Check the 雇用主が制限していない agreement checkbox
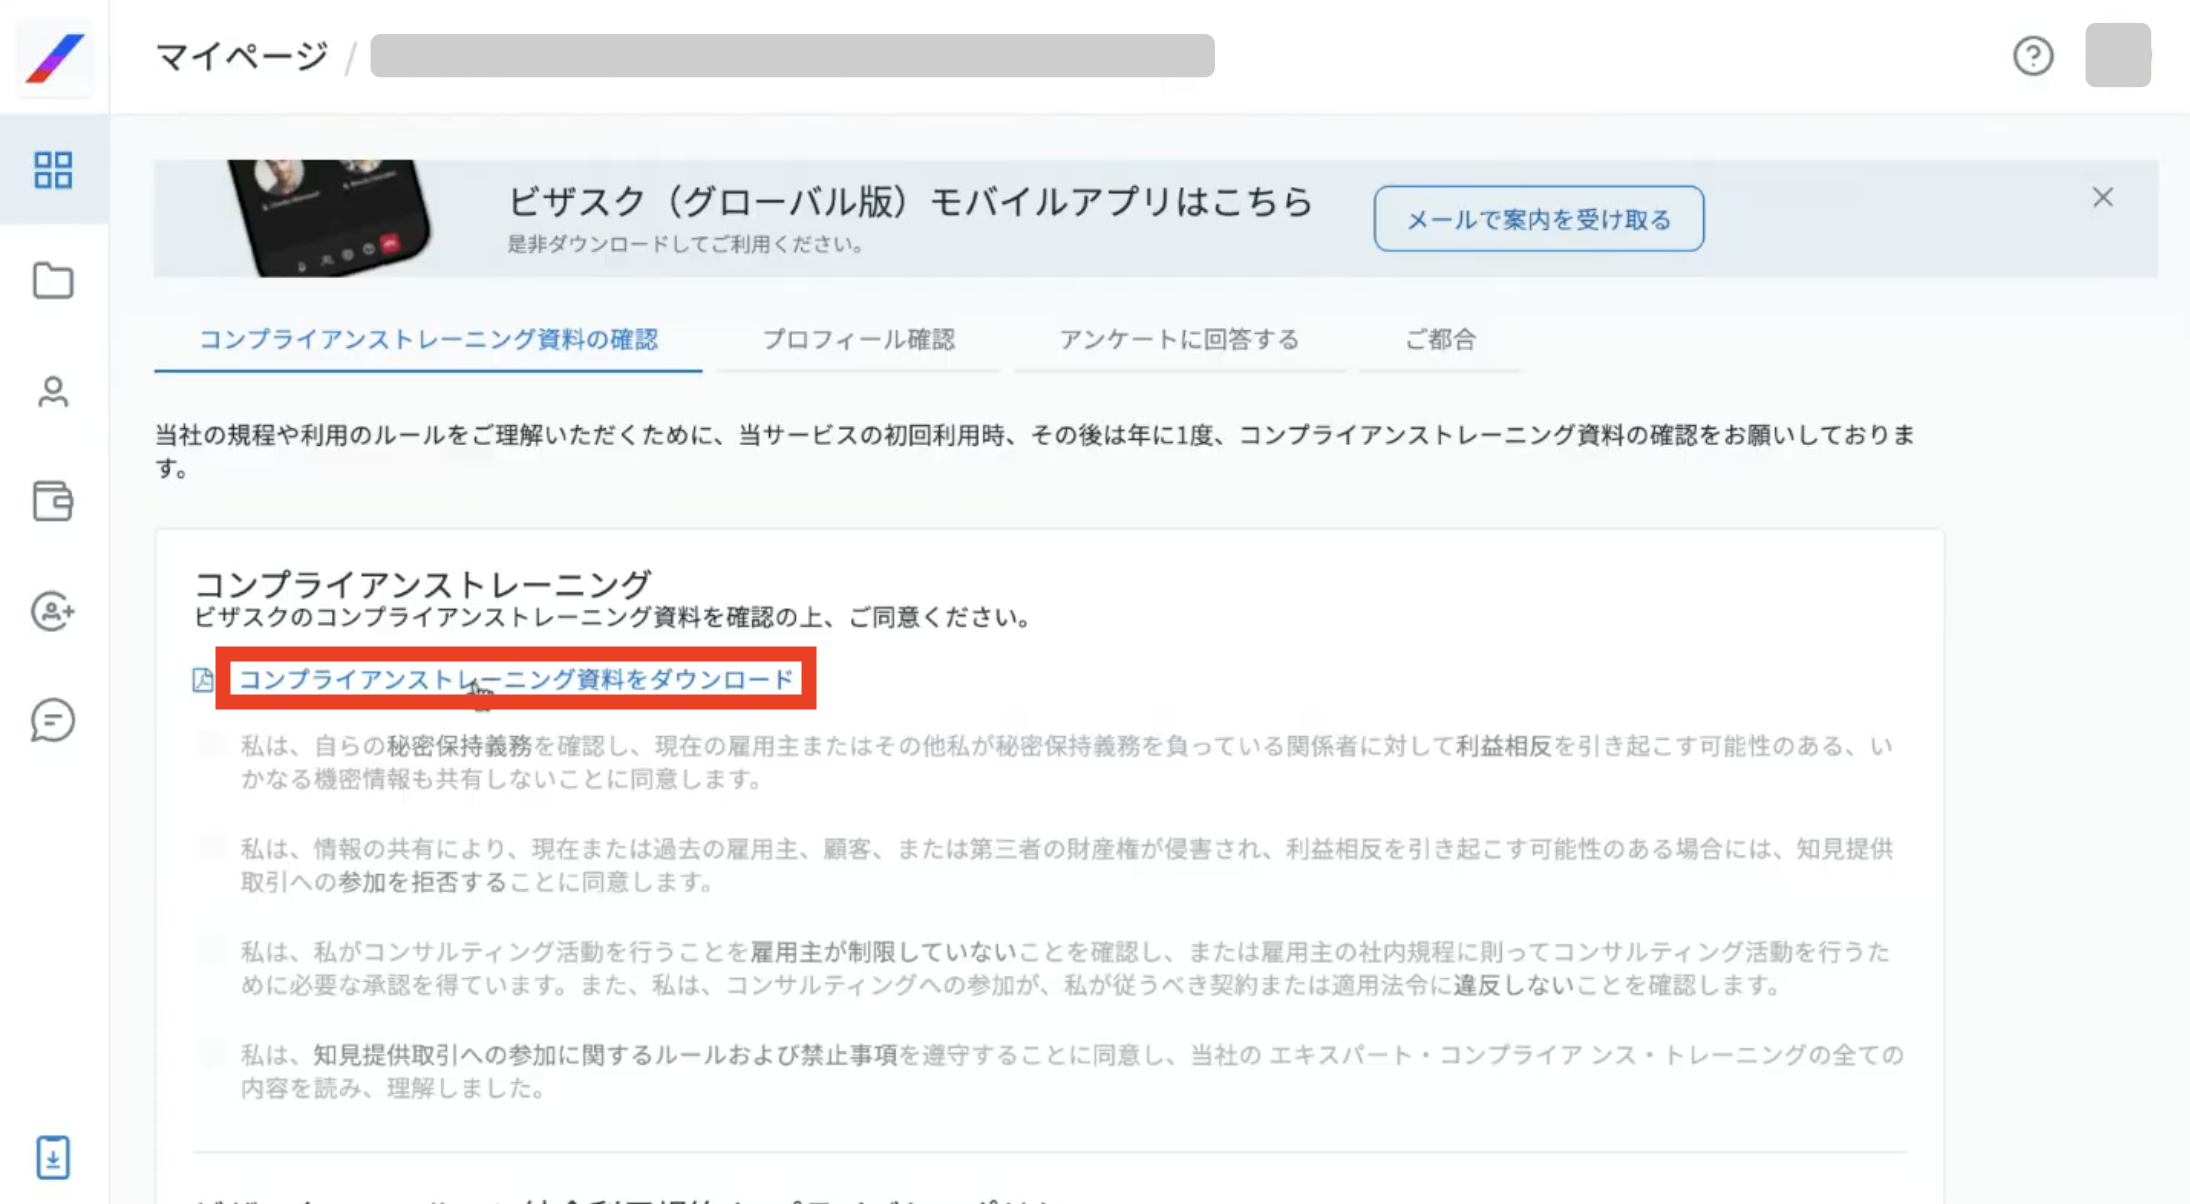This screenshot has width=2190, height=1204. tap(211, 950)
